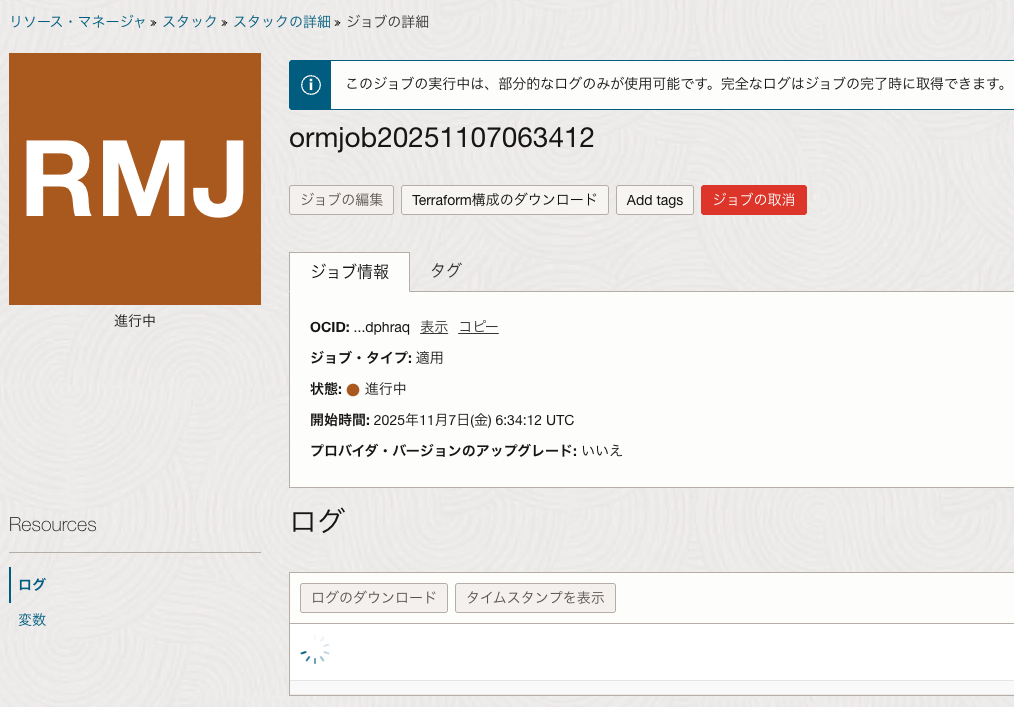Click the orange 進行中 status dot
This screenshot has width=1014, height=707.
point(353,389)
